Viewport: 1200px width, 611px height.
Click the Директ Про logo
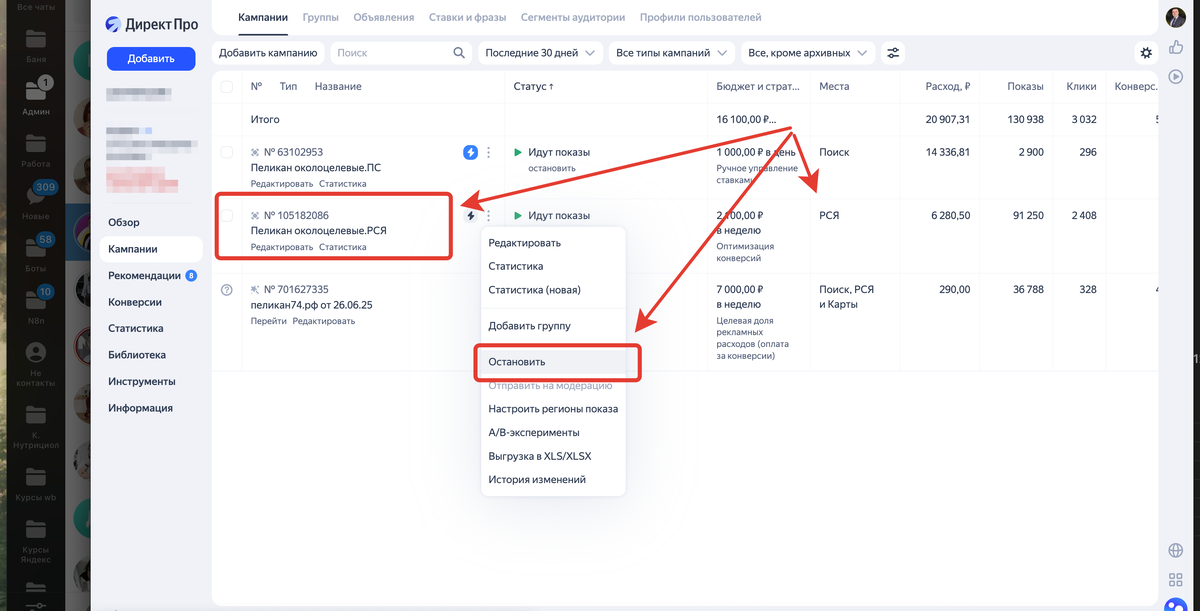coord(151,24)
